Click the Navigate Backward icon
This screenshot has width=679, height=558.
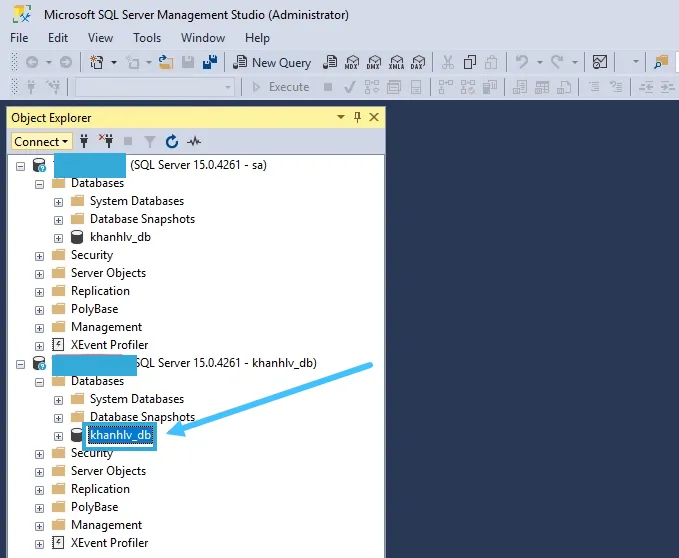point(32,63)
